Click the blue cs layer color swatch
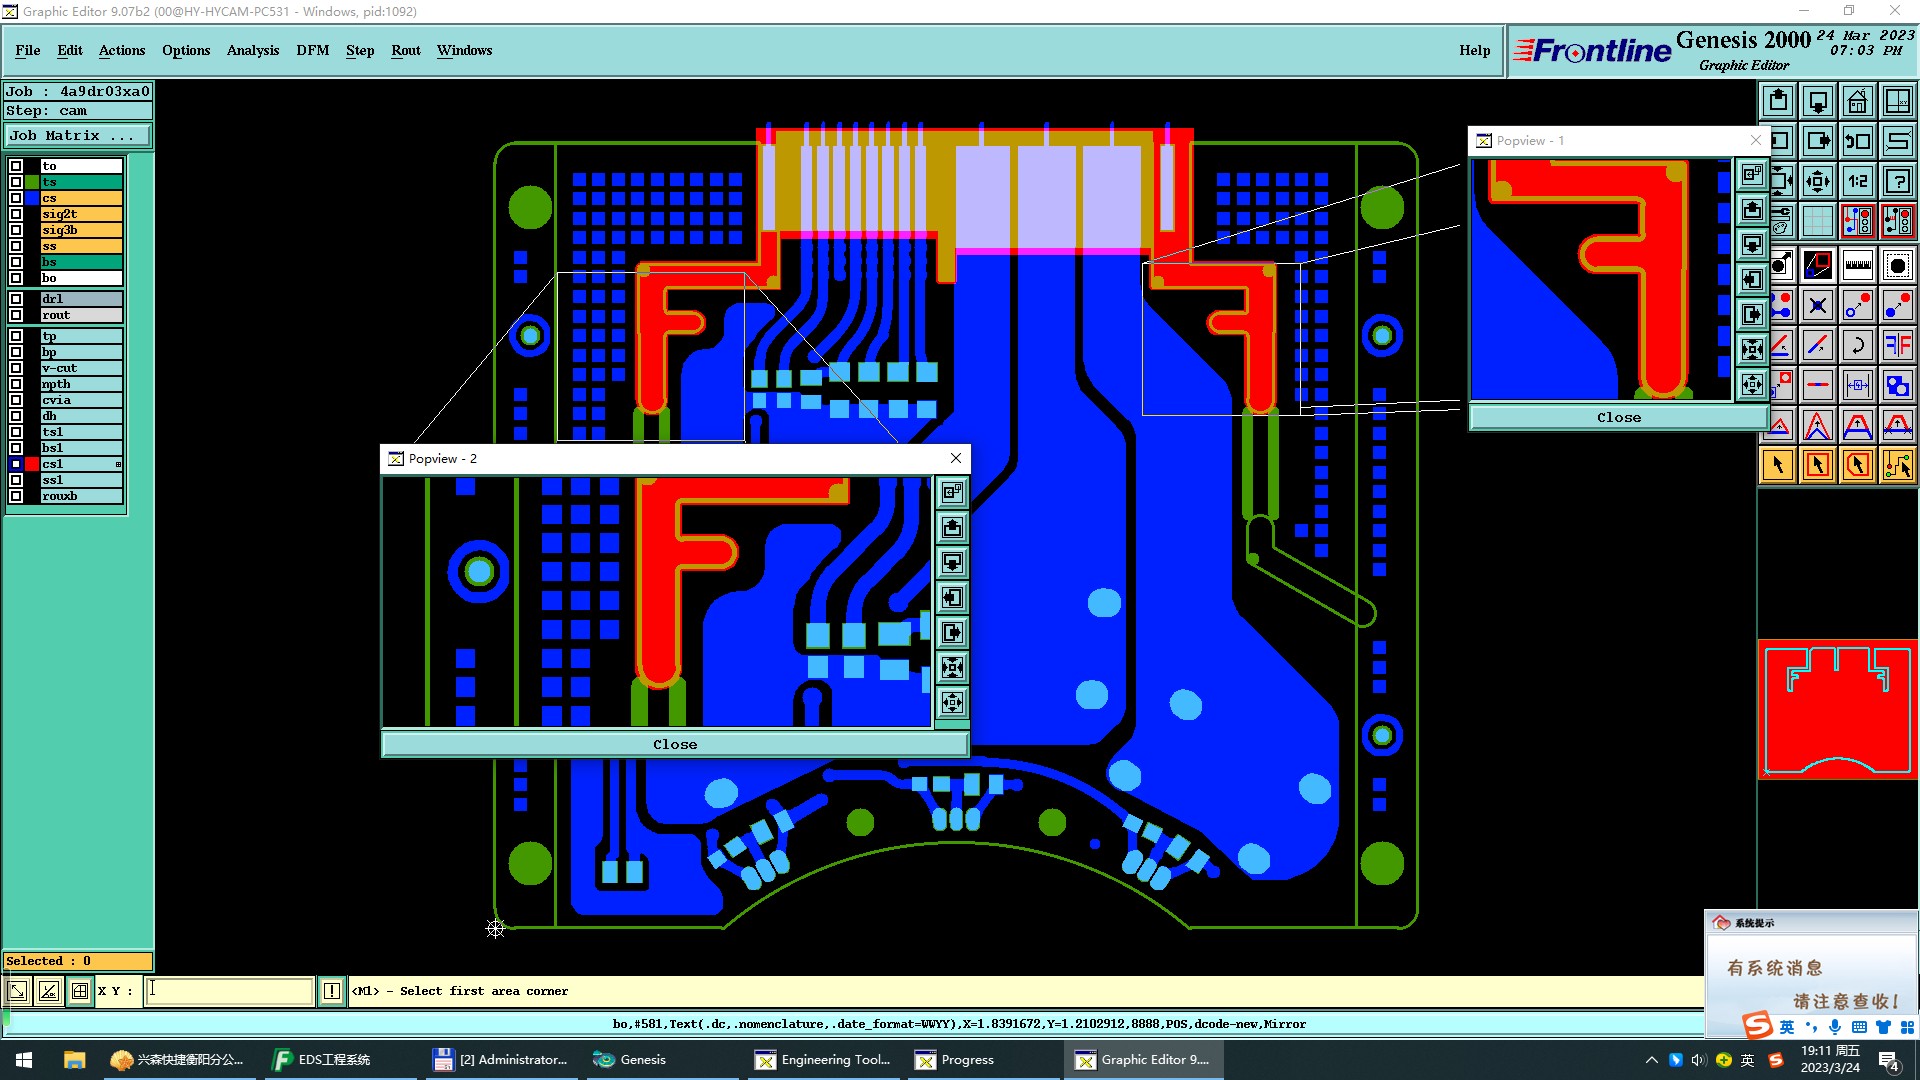1920x1080 pixels. (32, 198)
